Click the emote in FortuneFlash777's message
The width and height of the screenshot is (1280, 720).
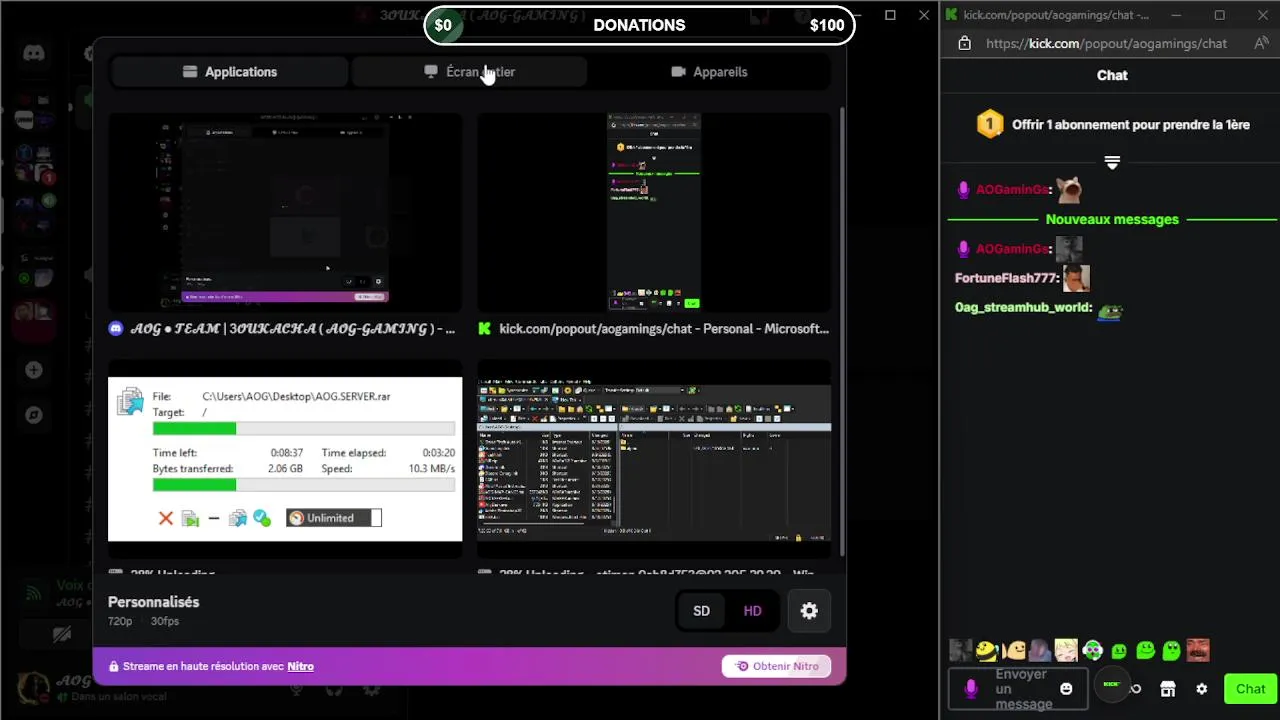pyautogui.click(x=1076, y=277)
